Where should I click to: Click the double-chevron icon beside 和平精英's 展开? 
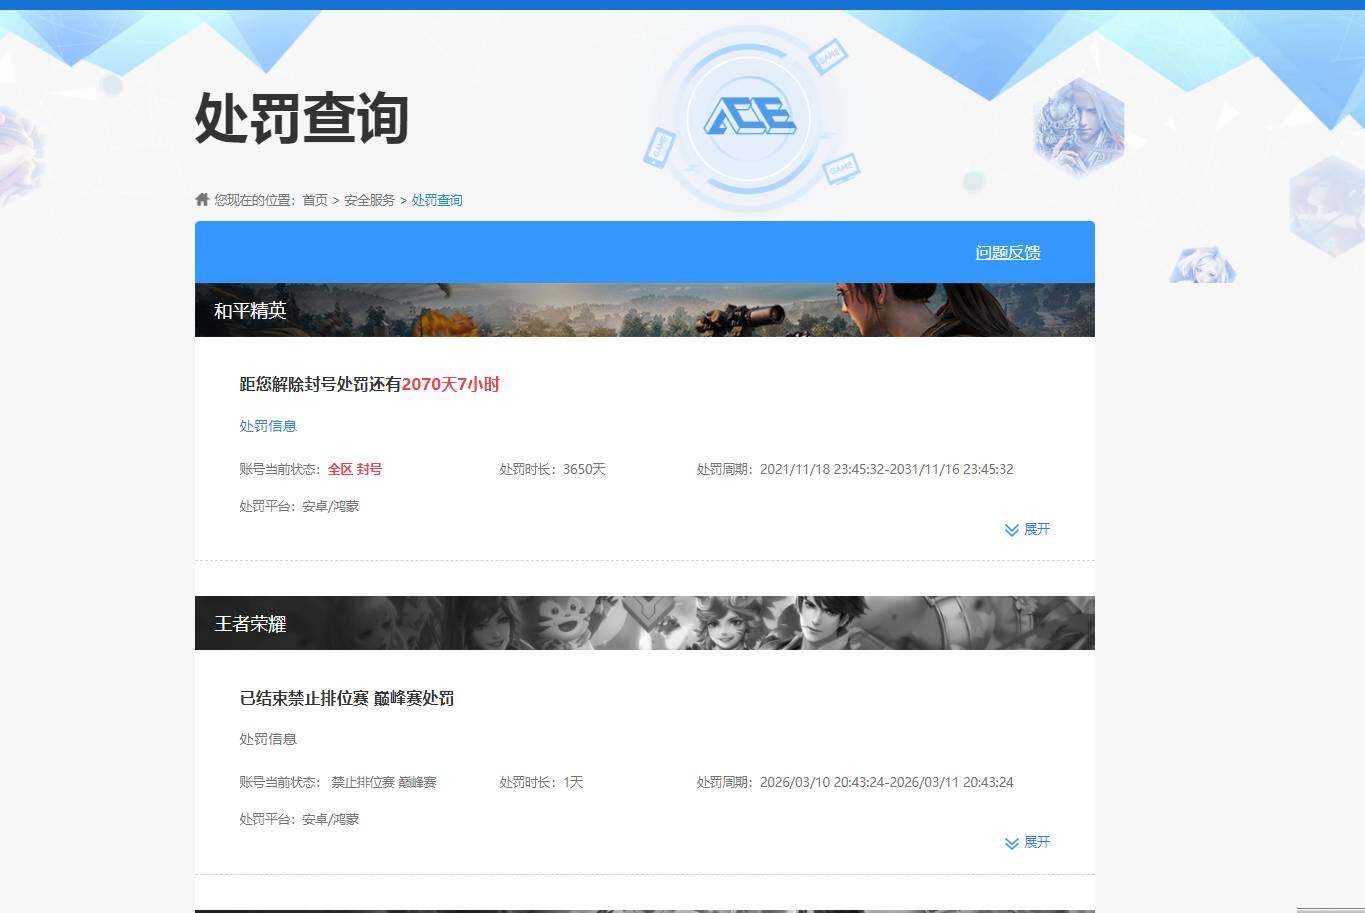1010,529
